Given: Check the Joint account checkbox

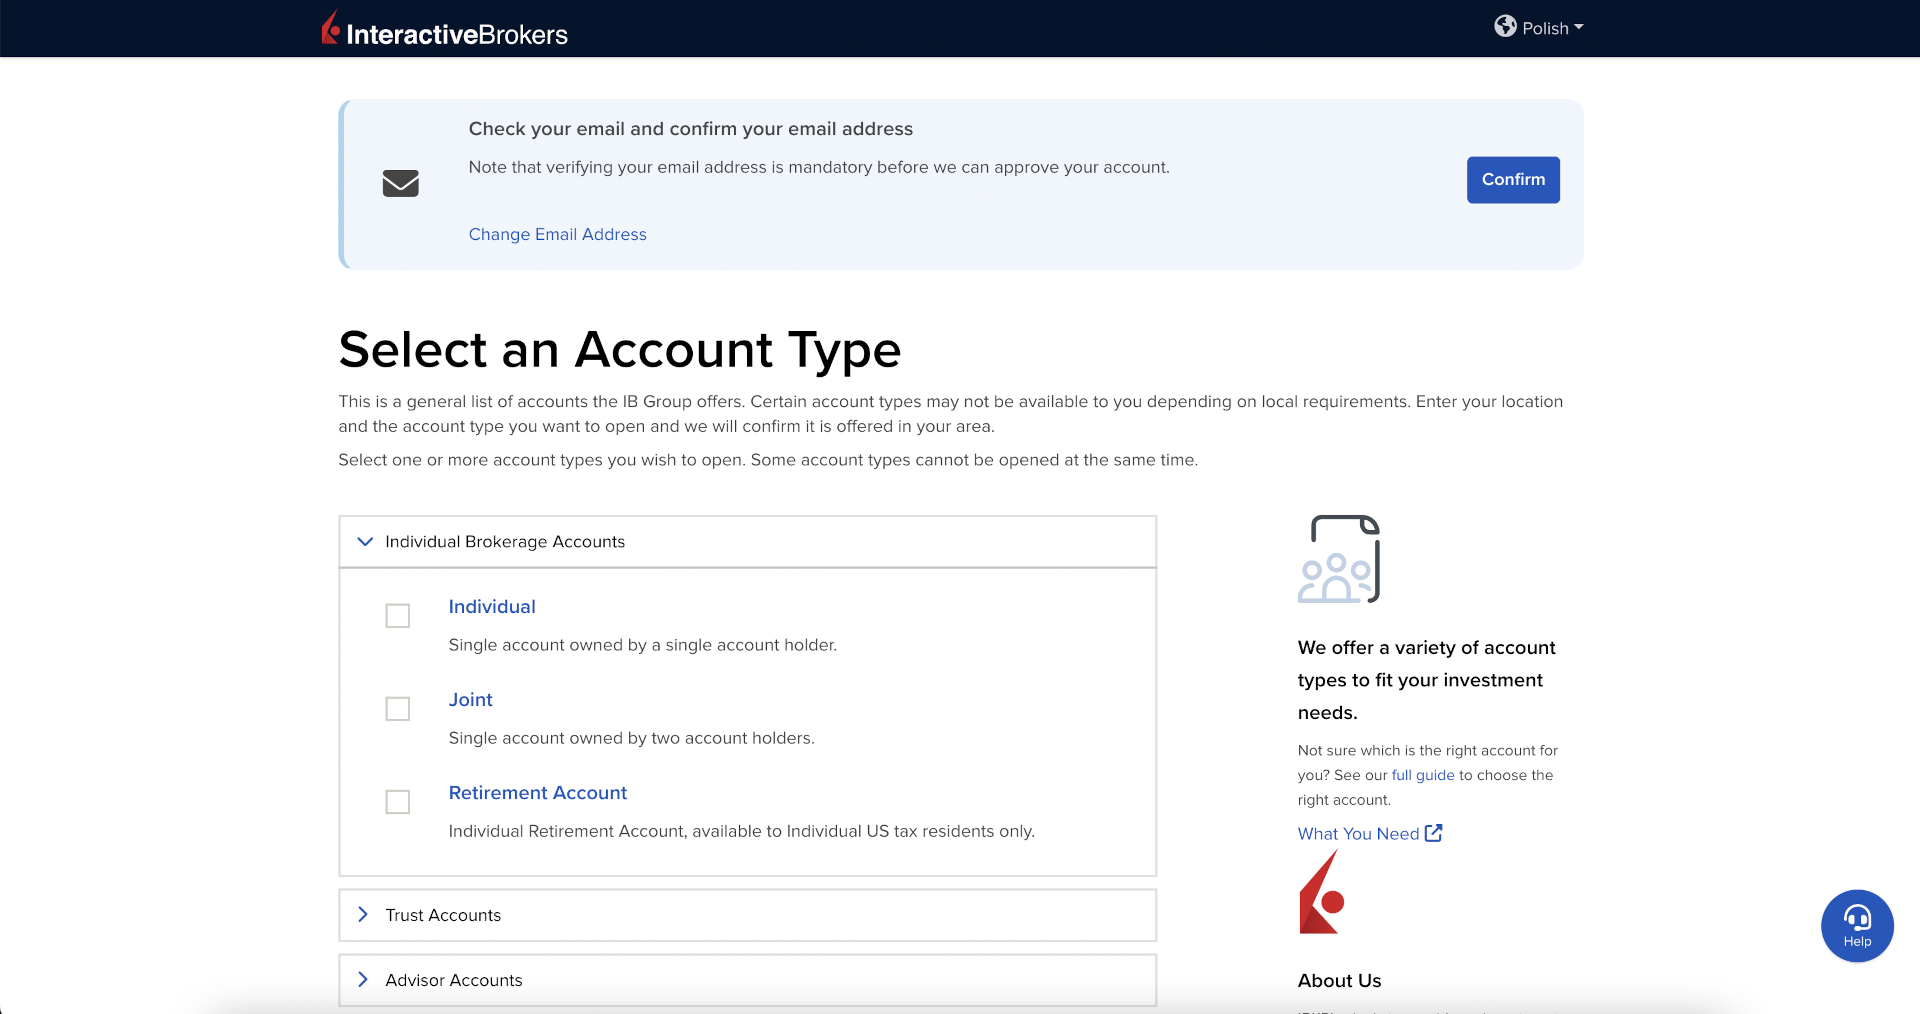Looking at the screenshot, I should (398, 709).
